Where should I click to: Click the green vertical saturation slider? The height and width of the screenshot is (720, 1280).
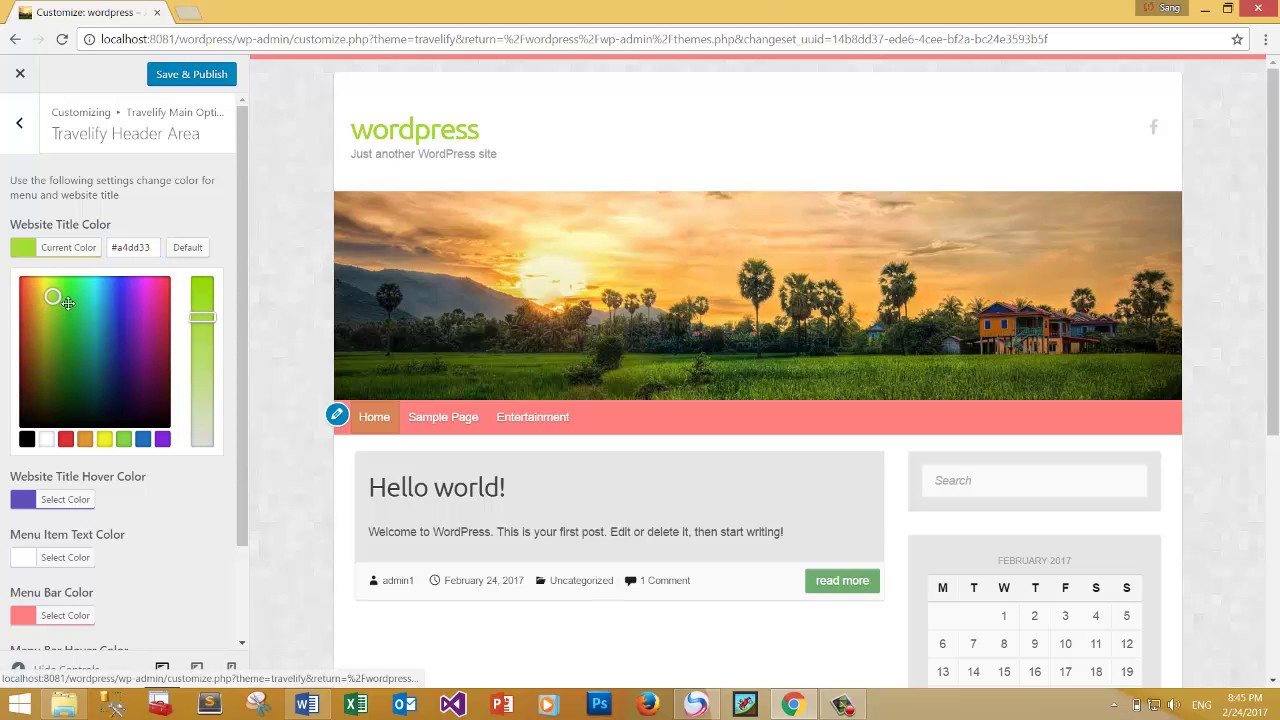point(202,362)
